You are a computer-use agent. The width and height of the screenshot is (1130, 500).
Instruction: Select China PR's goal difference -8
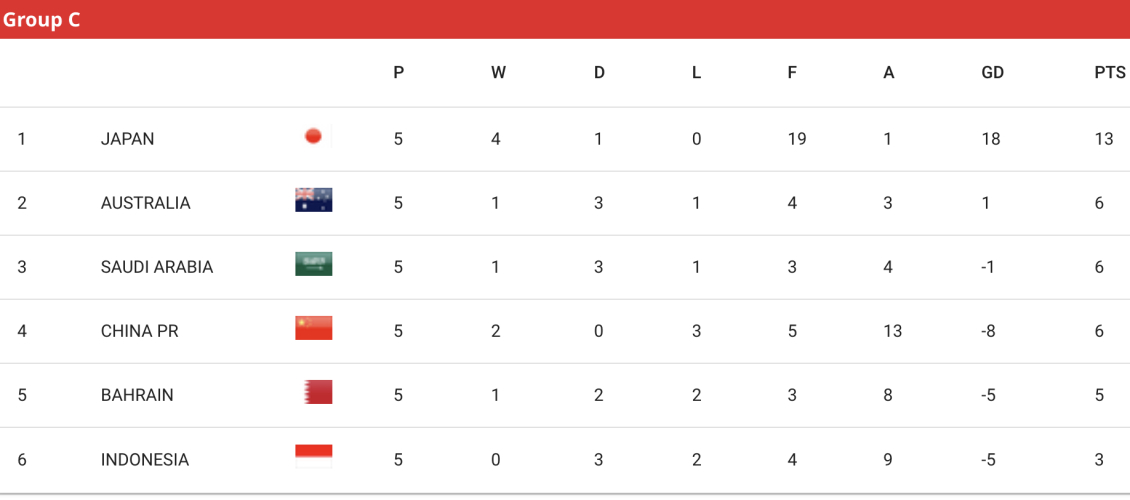pos(991,331)
